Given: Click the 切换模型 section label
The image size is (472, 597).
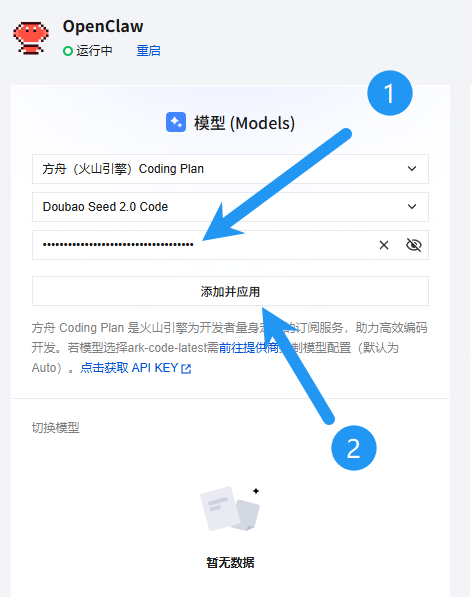Looking at the screenshot, I should pyautogui.click(x=56, y=428).
